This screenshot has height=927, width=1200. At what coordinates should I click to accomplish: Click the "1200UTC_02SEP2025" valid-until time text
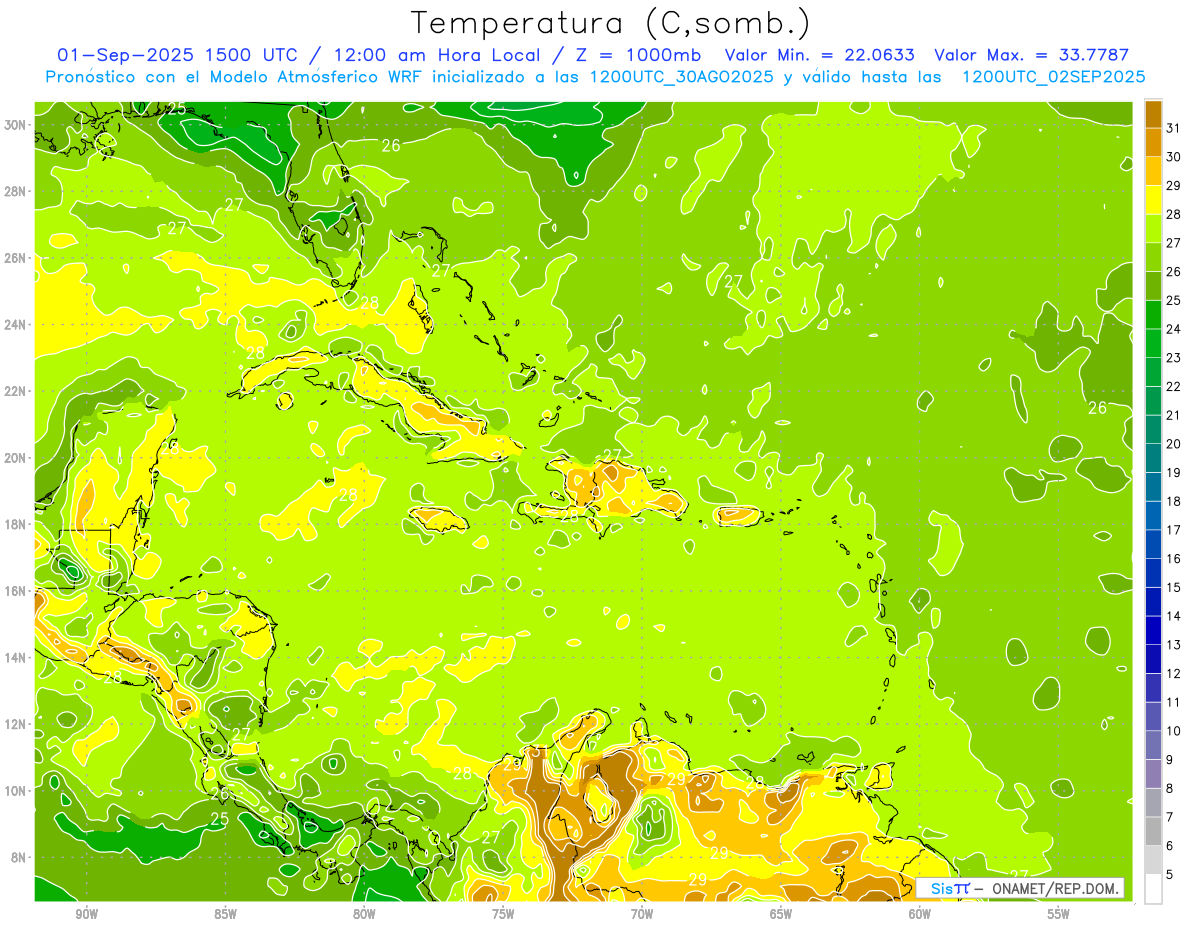pyautogui.click(x=1053, y=77)
